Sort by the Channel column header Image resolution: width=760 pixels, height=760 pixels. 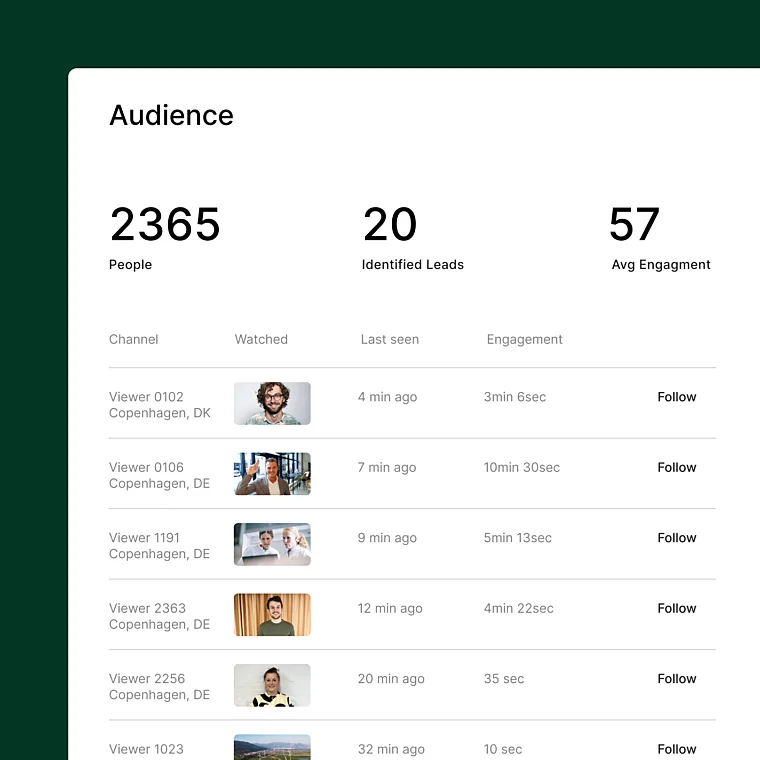coord(133,339)
